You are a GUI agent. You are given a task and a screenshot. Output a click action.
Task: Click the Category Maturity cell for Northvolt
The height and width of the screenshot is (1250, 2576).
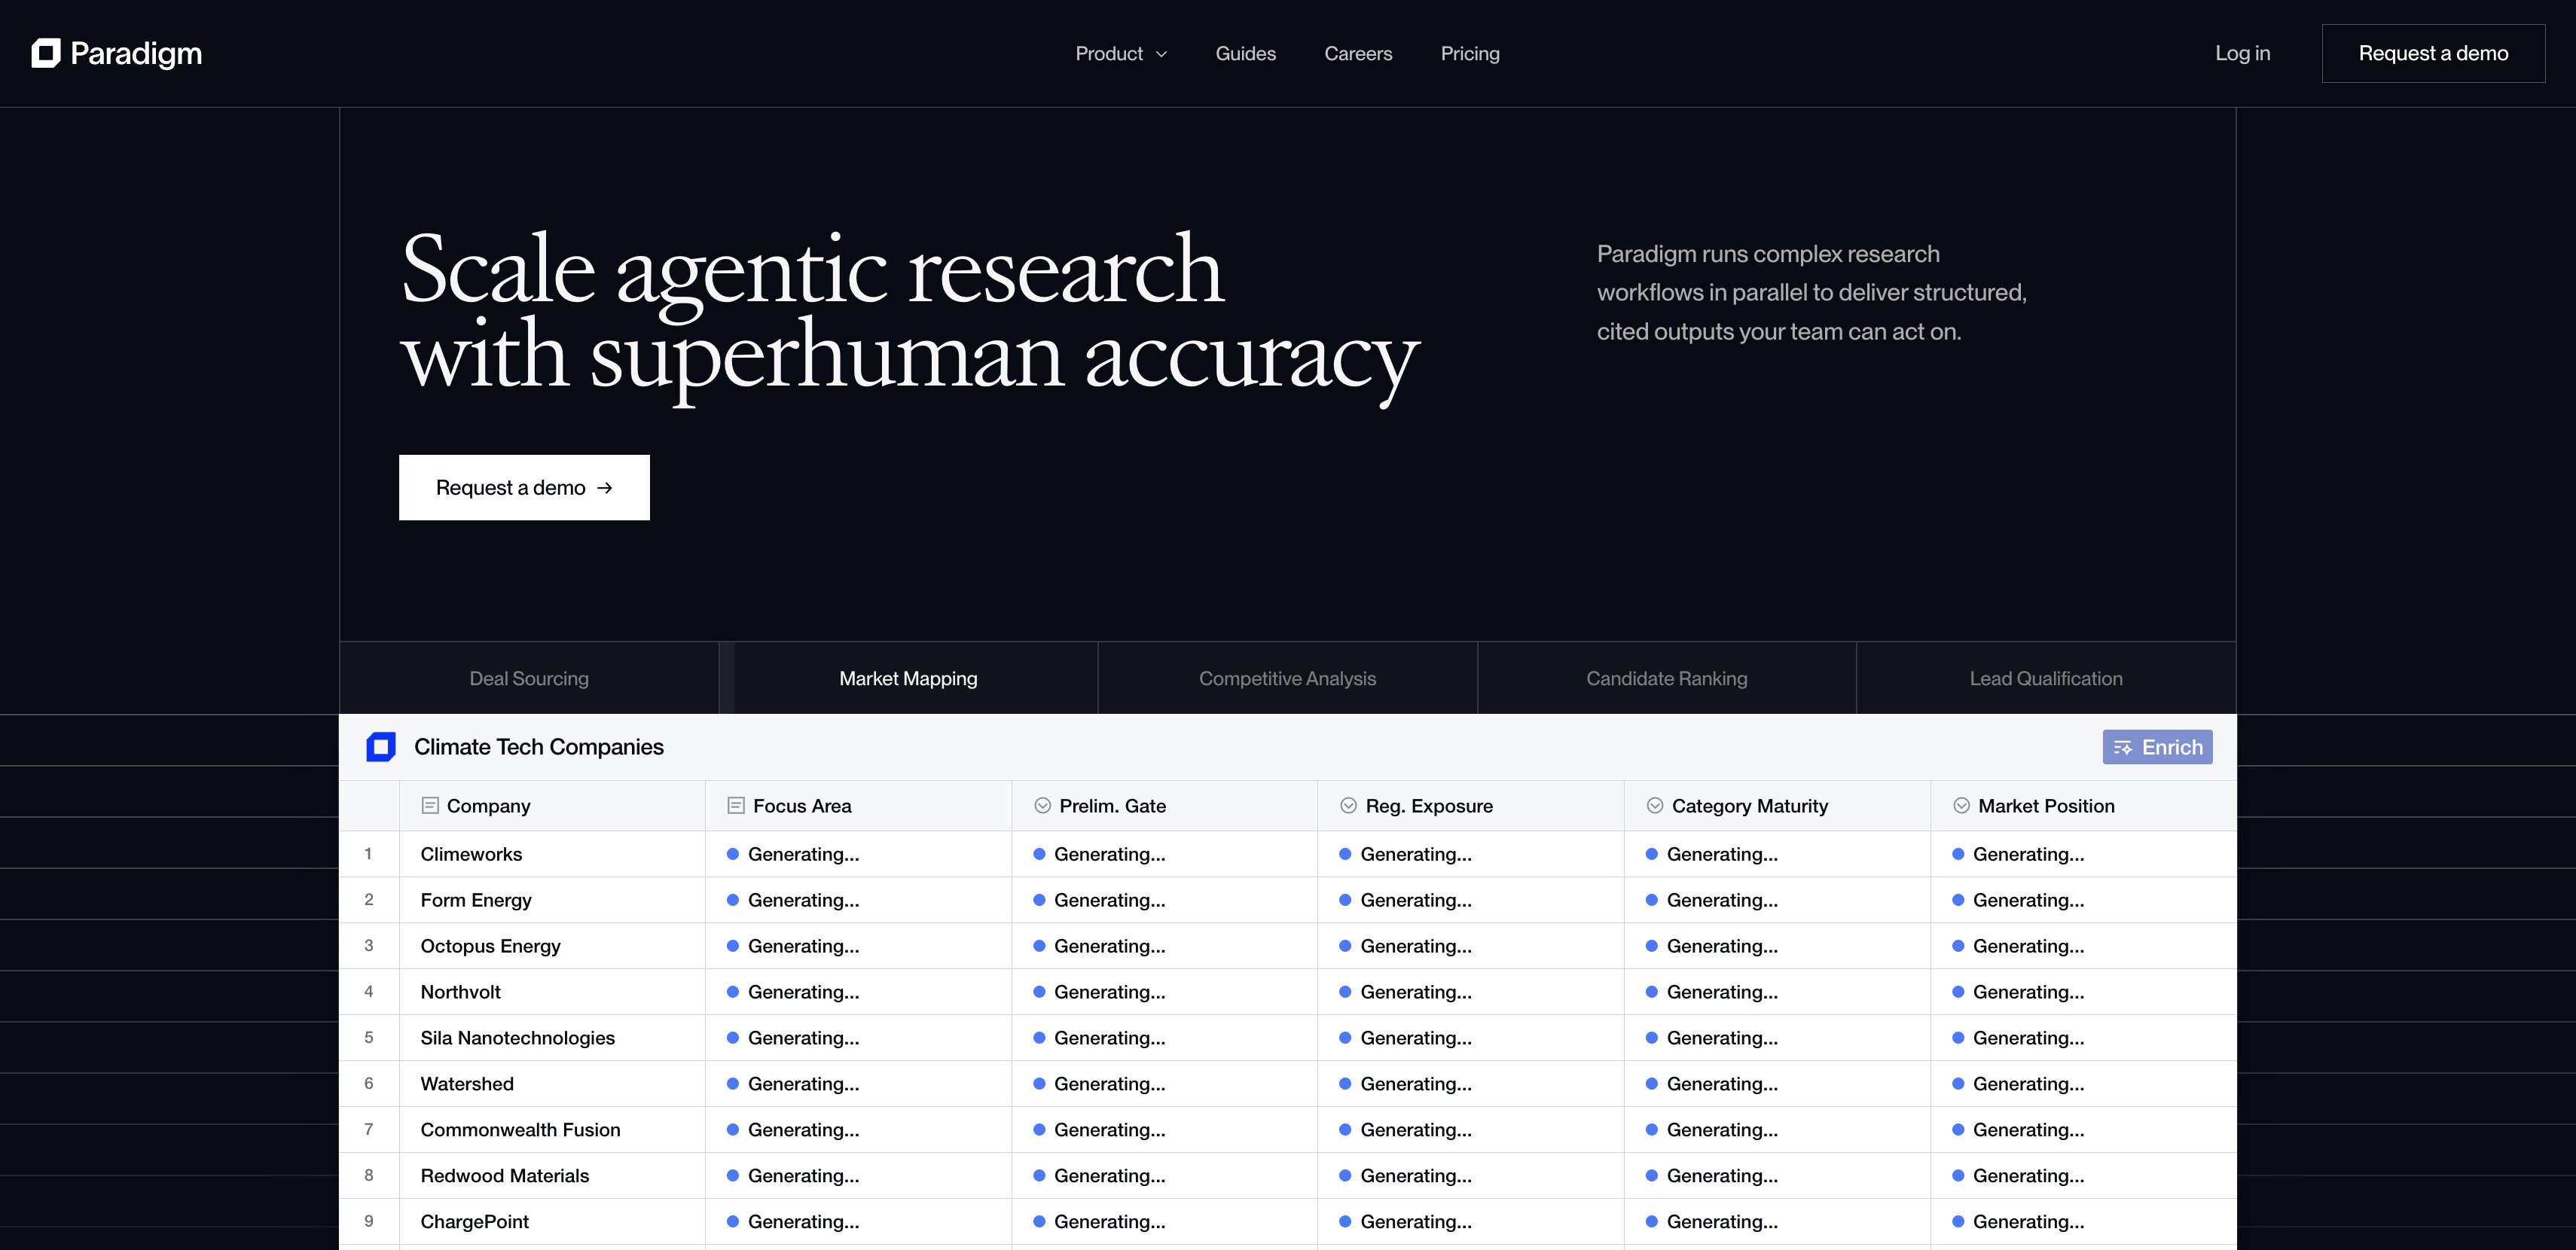tap(1777, 992)
